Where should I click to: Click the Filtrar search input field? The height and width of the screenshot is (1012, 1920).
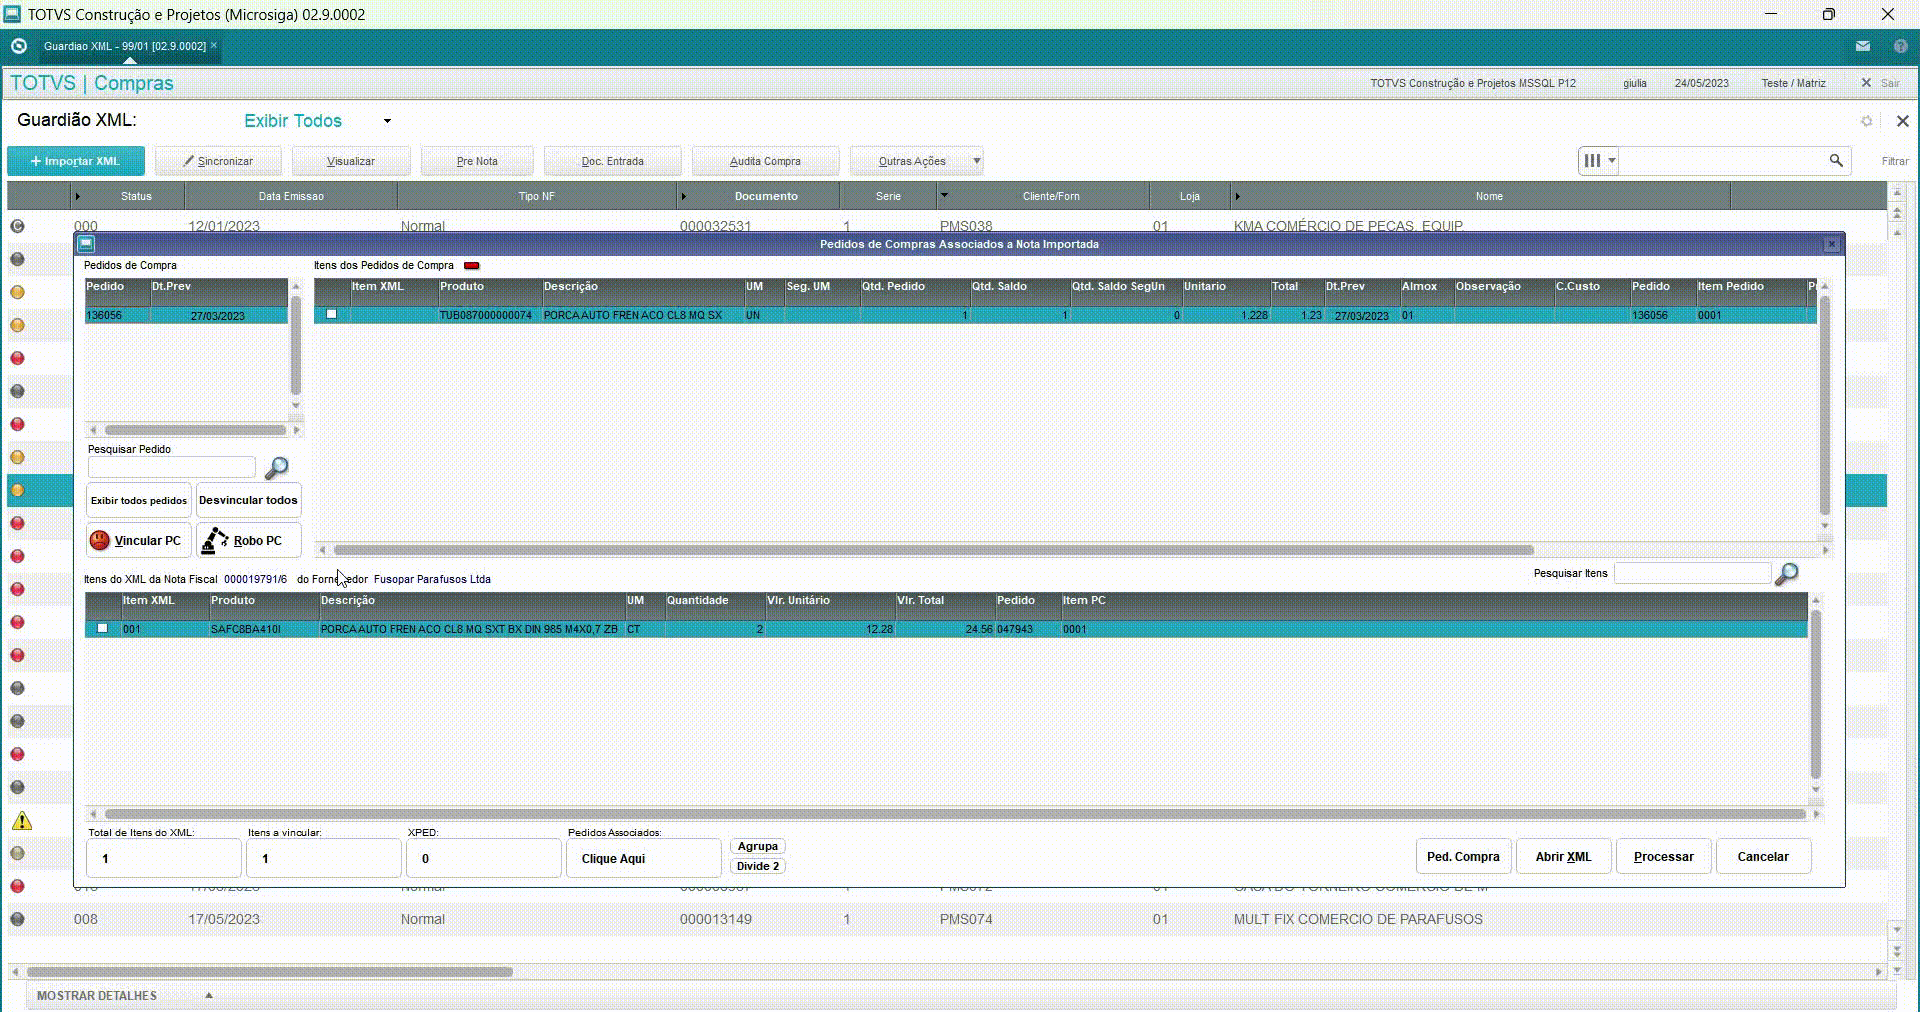click(1722, 160)
